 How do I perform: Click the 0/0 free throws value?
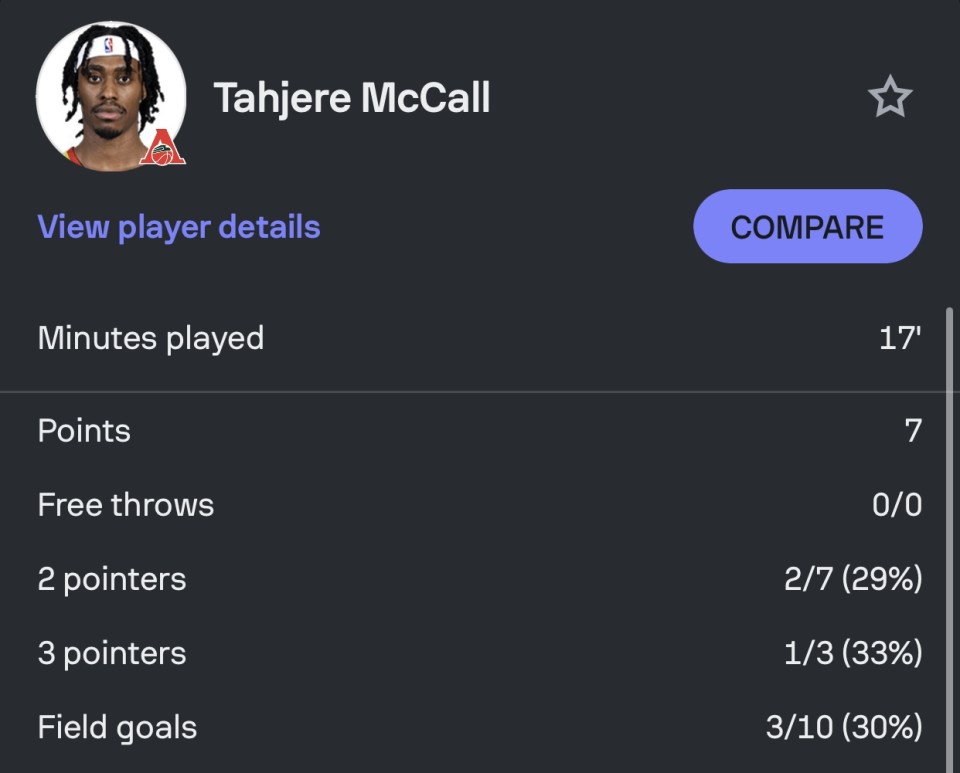pos(897,506)
